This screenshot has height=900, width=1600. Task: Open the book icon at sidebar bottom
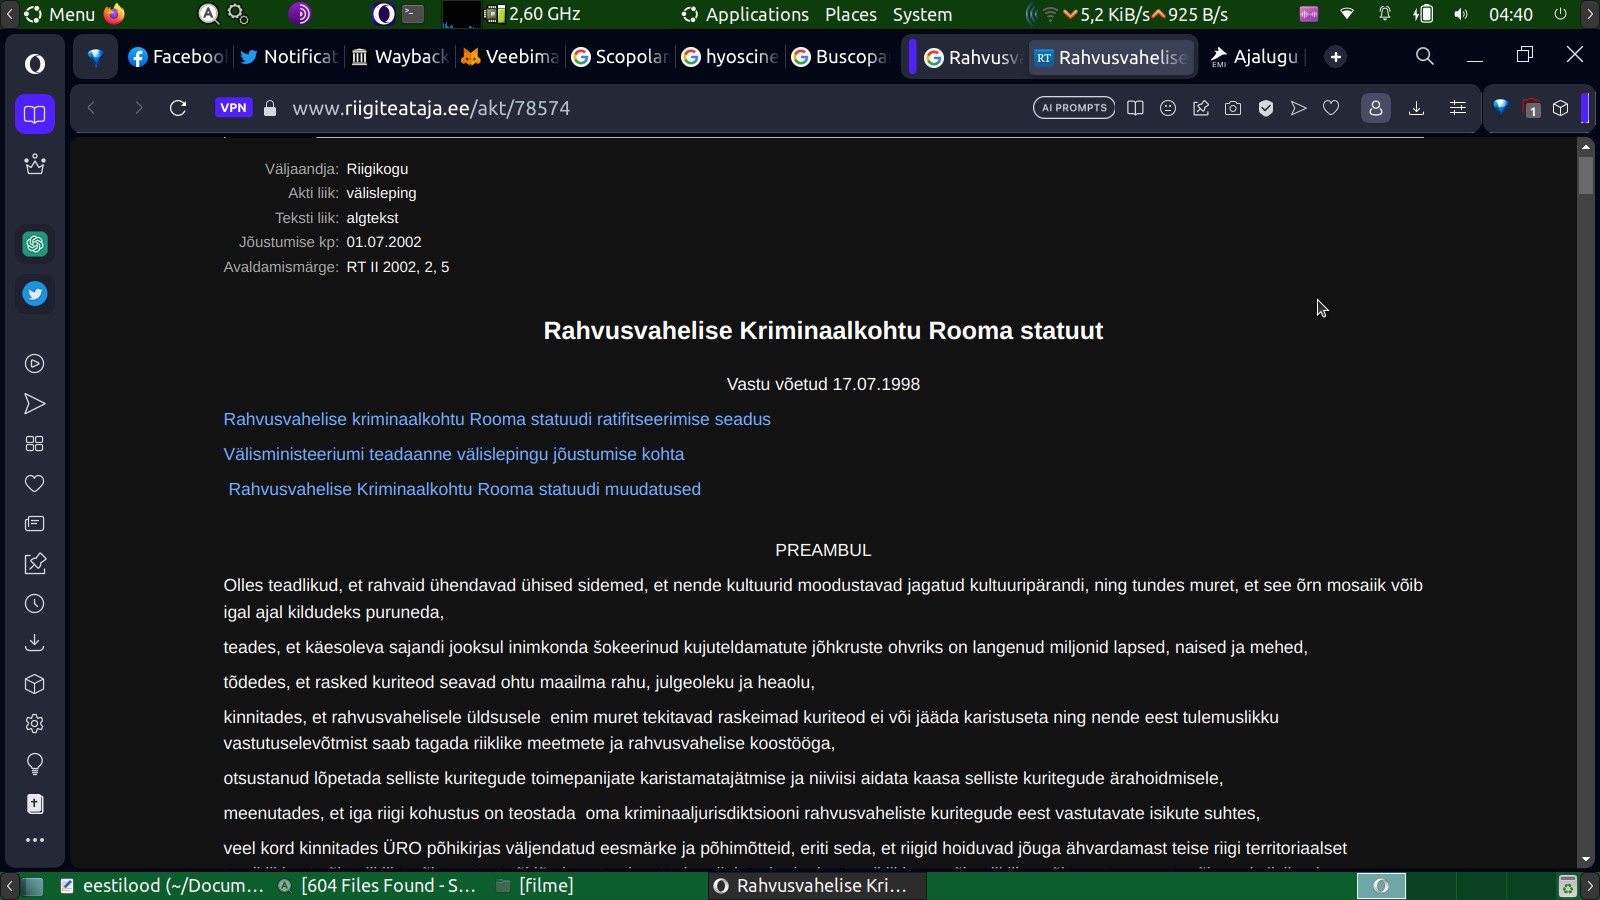pos(35,804)
